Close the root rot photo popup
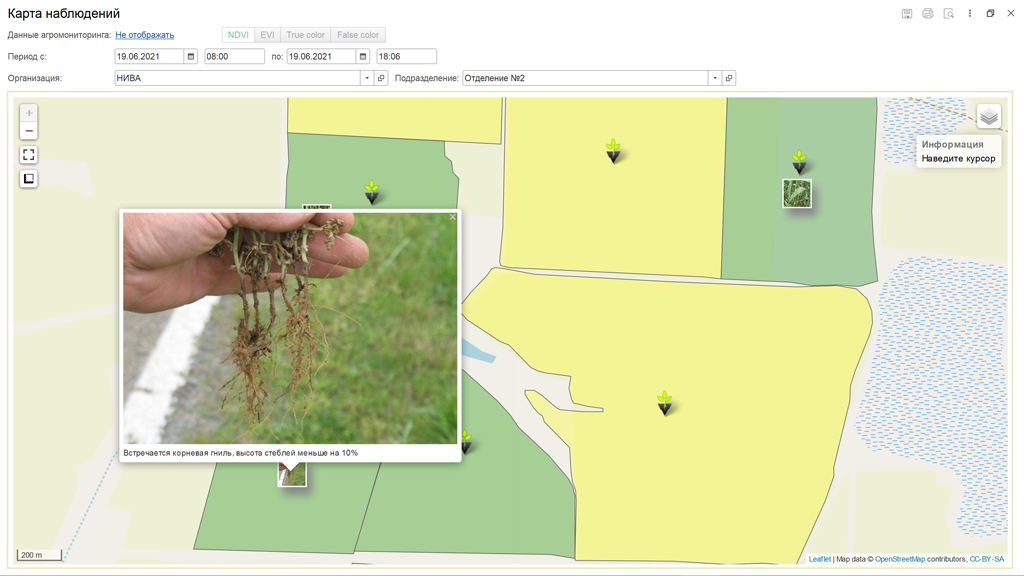This screenshot has height=576, width=1024. [x=453, y=217]
